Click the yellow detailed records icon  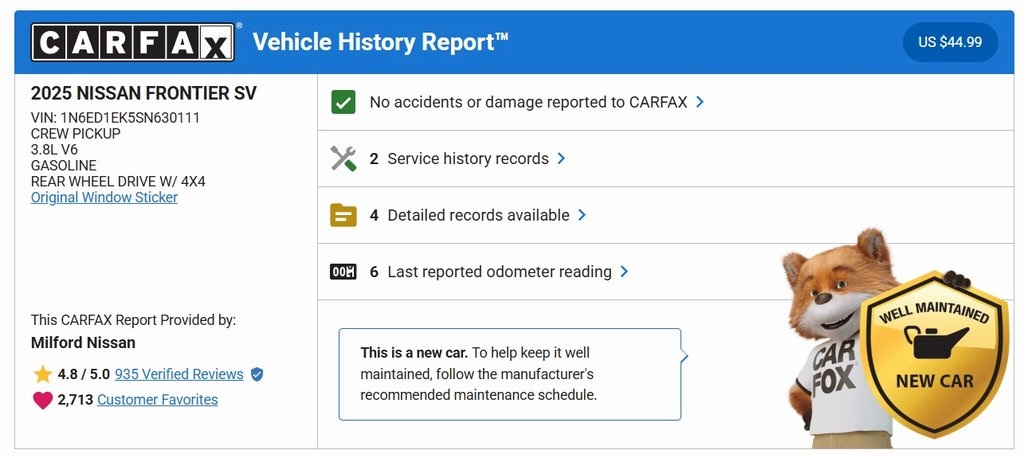[x=343, y=215]
